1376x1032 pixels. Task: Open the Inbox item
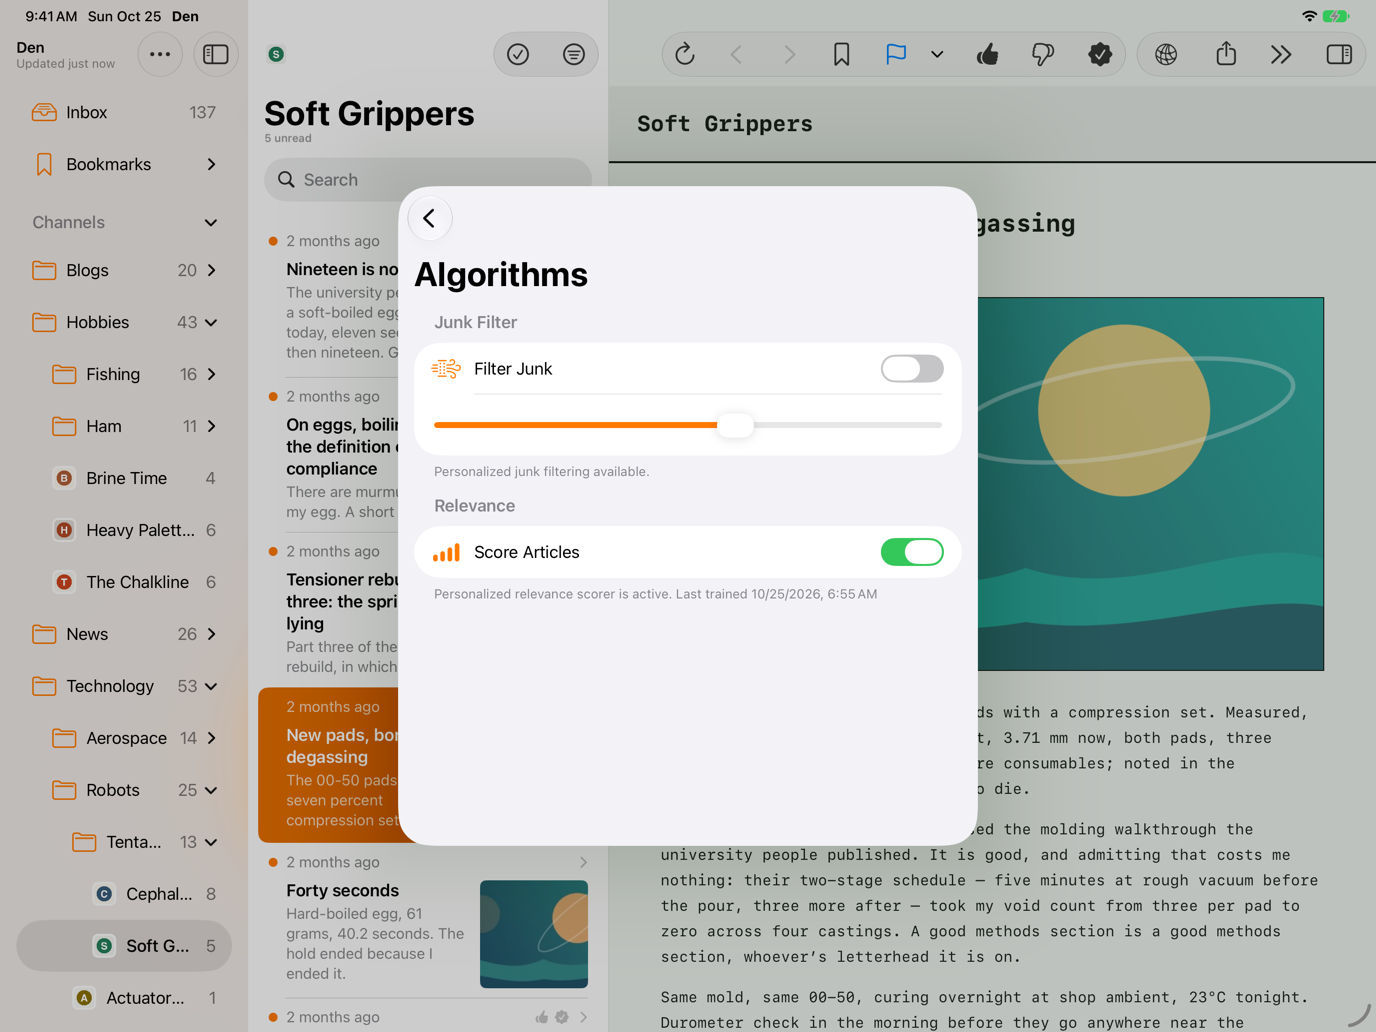(x=124, y=112)
